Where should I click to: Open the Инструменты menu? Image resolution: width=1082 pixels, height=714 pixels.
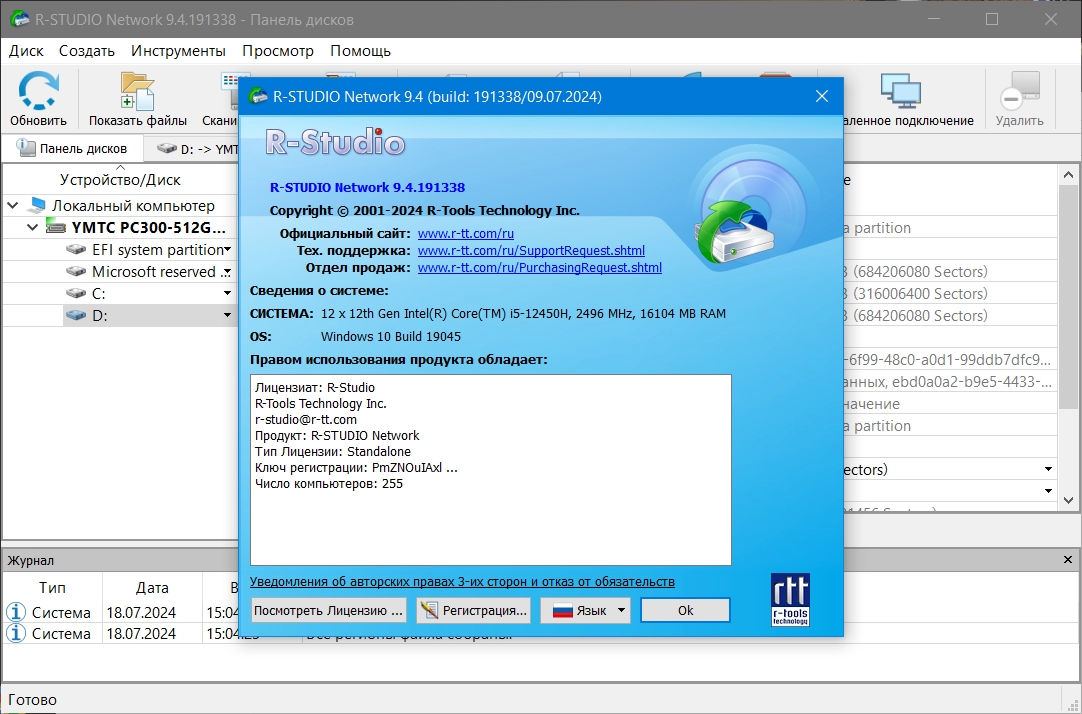pyautogui.click(x=178, y=51)
